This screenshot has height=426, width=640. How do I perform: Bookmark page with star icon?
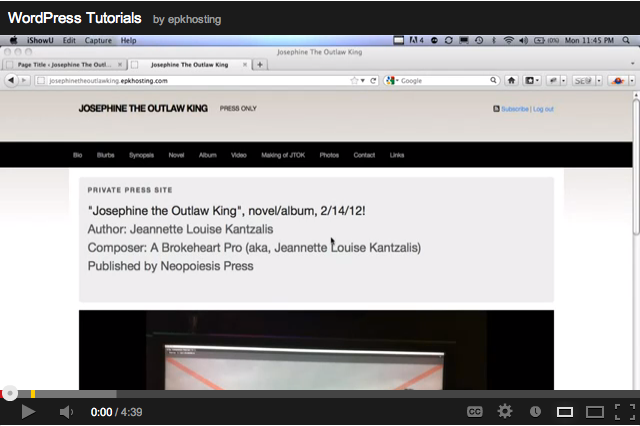coord(354,80)
